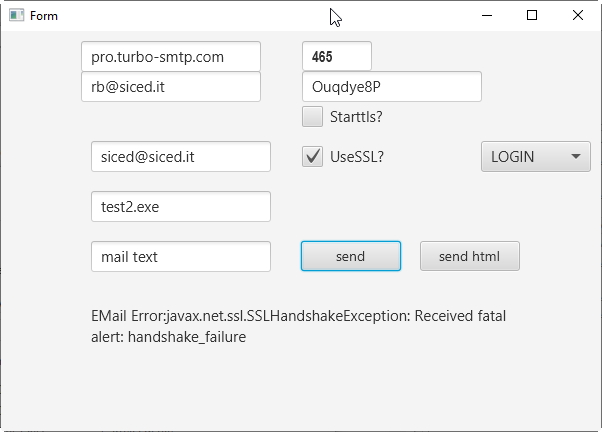Click the Ouqdye8P password field
This screenshot has height=432, width=602.
pos(391,87)
